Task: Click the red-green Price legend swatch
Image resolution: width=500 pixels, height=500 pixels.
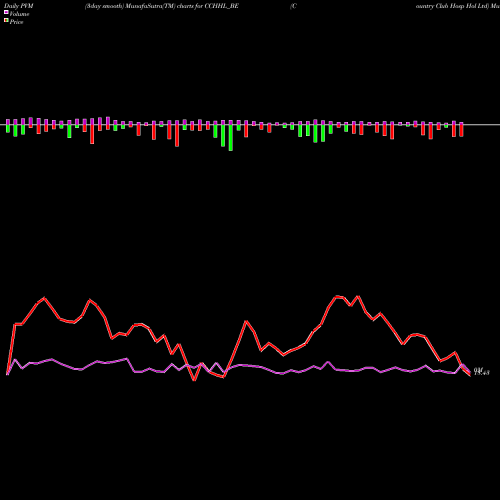Action: 6,21
